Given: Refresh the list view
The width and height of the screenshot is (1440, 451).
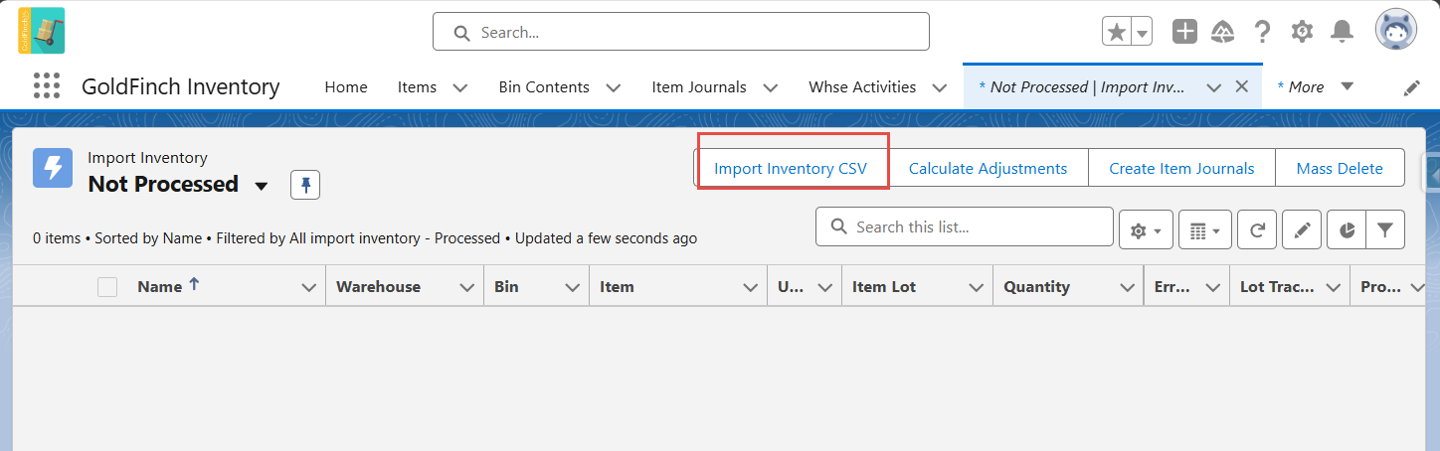Looking at the screenshot, I should (1257, 229).
